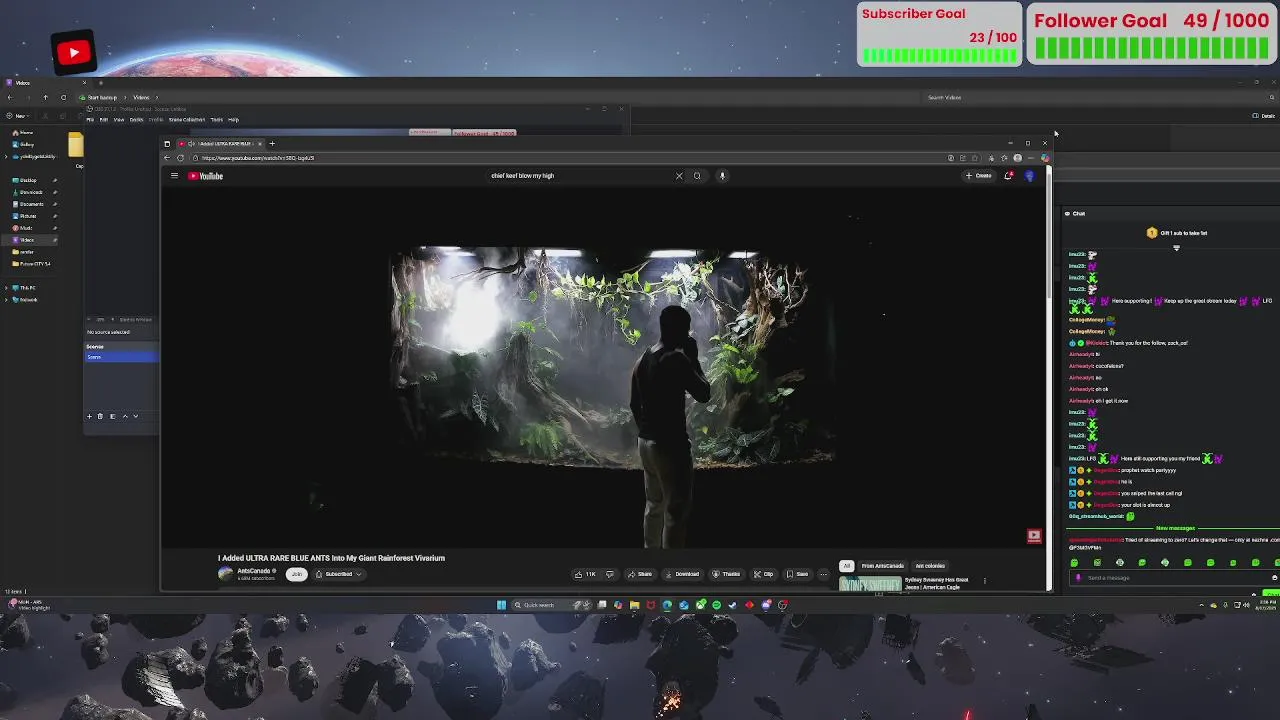Click the Thanks button under video
The width and height of the screenshot is (1280, 720).
(x=727, y=574)
